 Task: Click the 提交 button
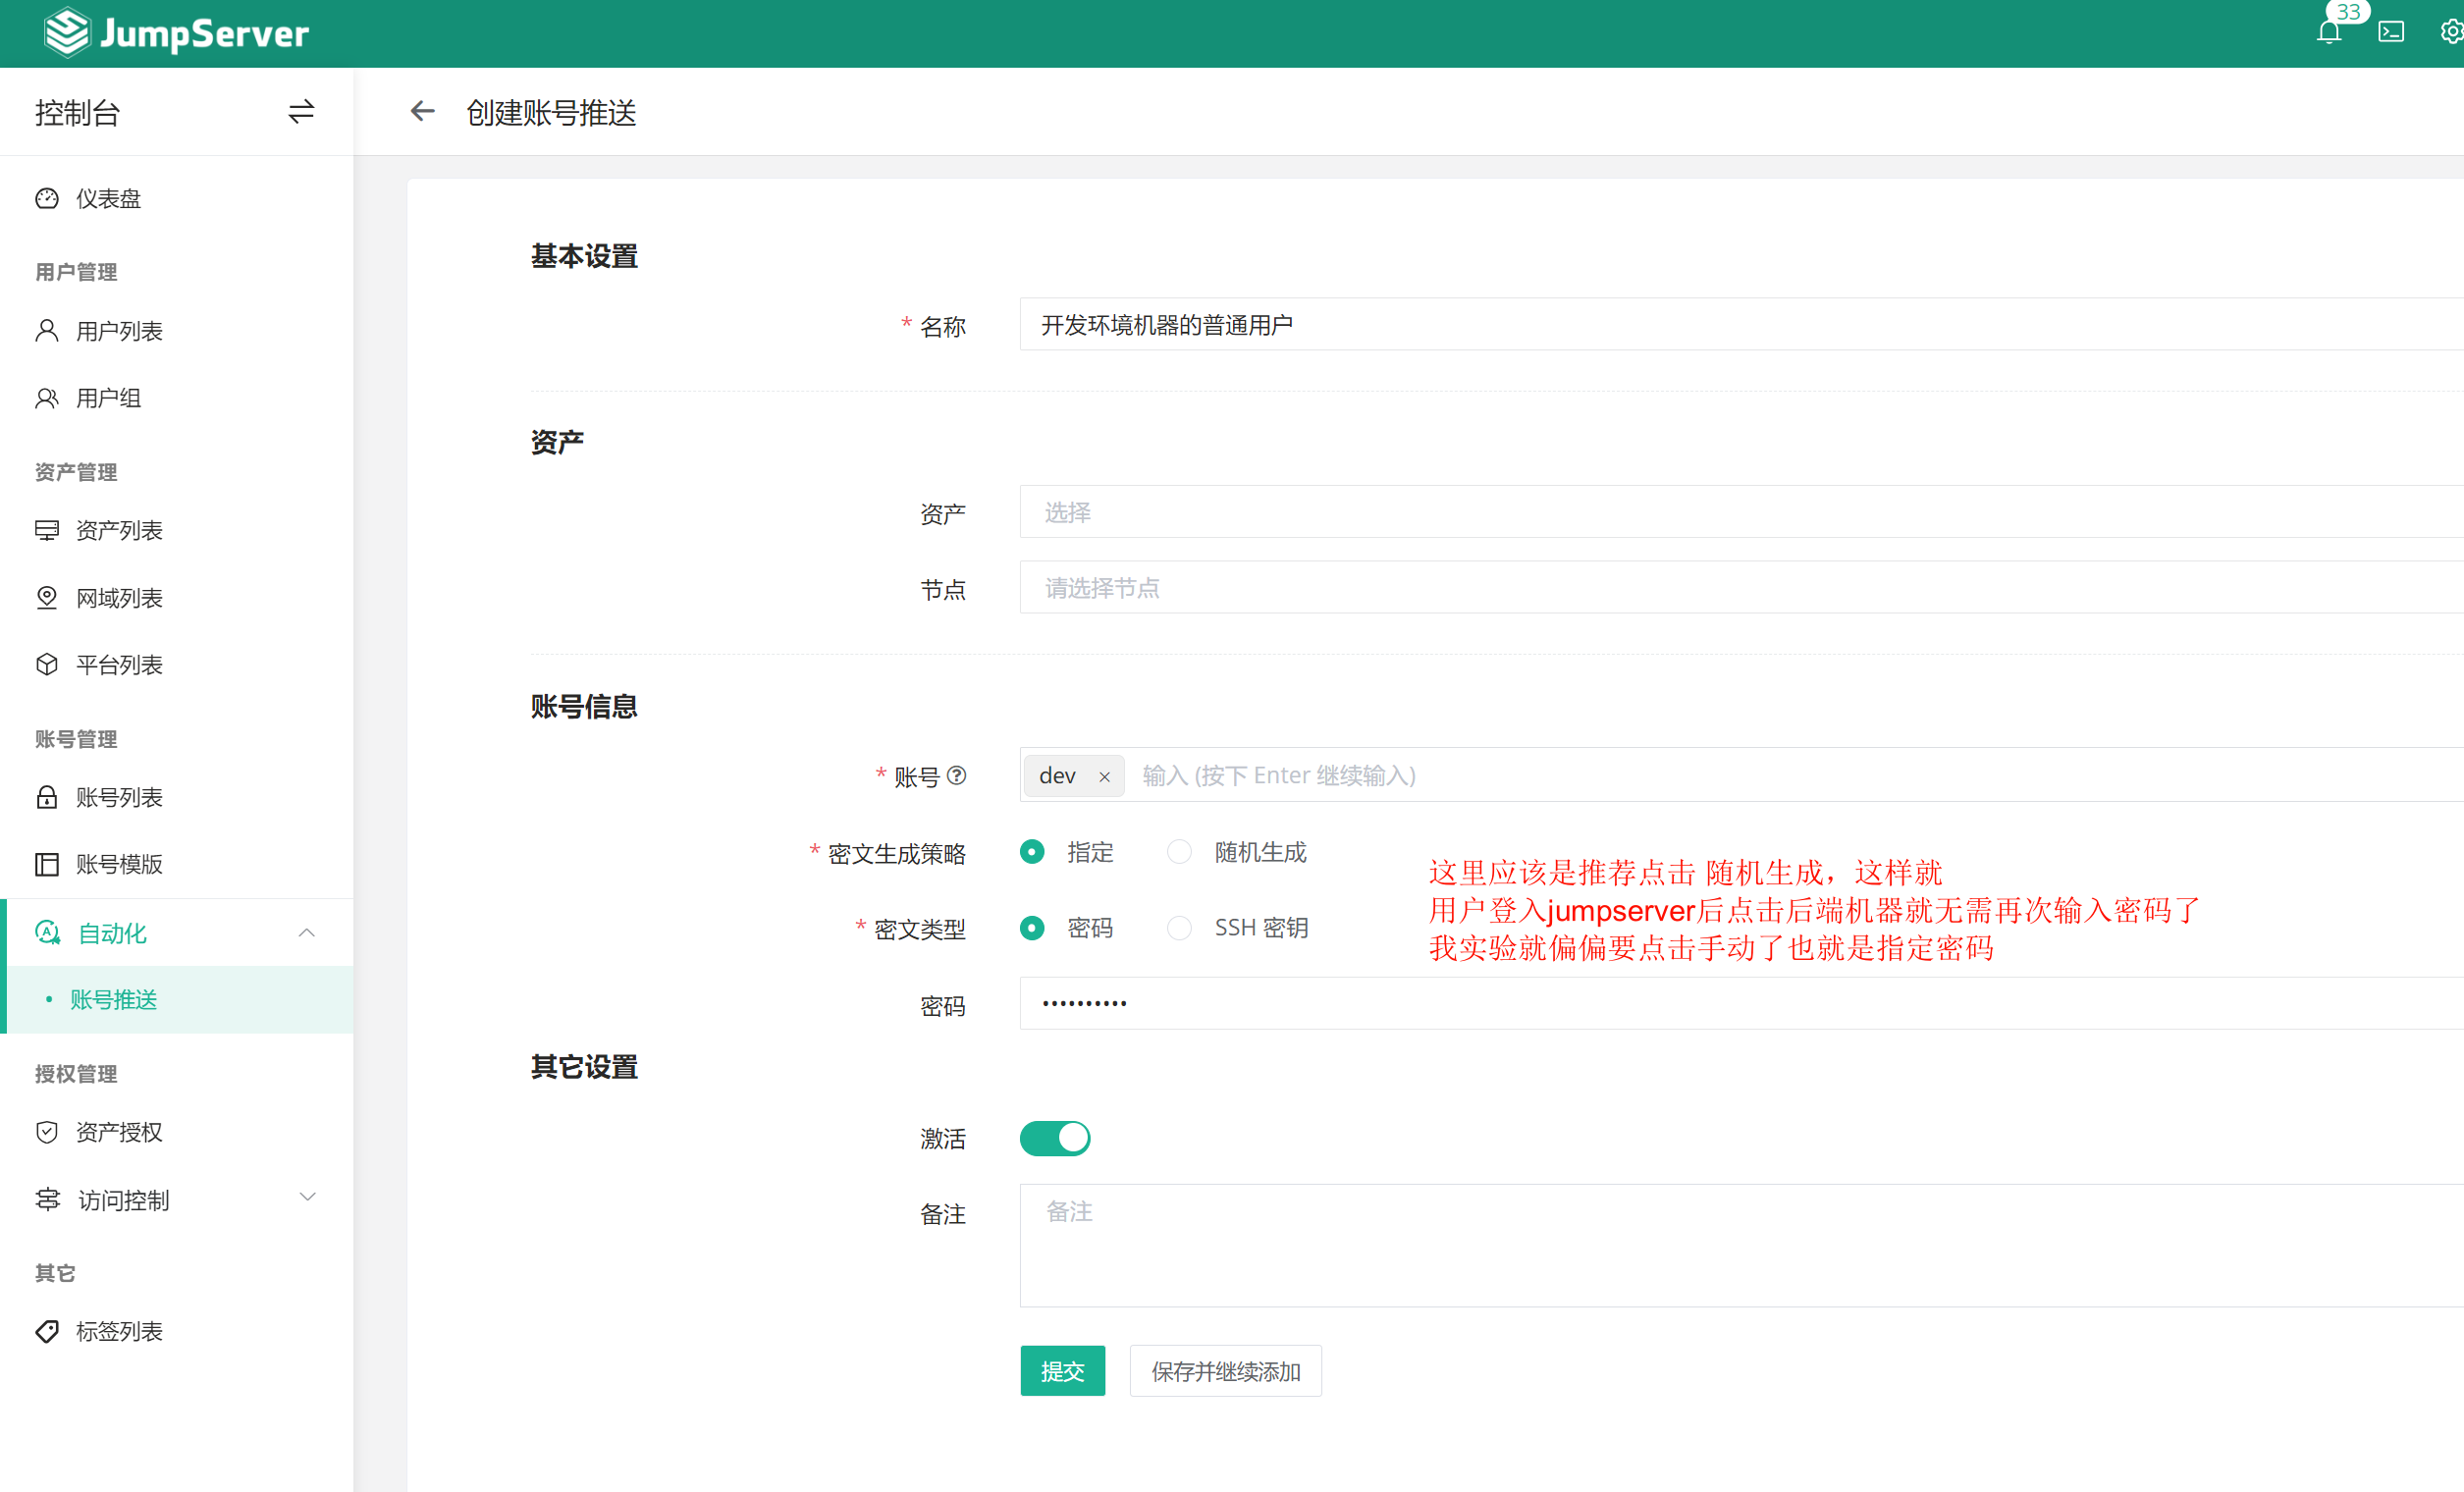tap(1062, 1371)
